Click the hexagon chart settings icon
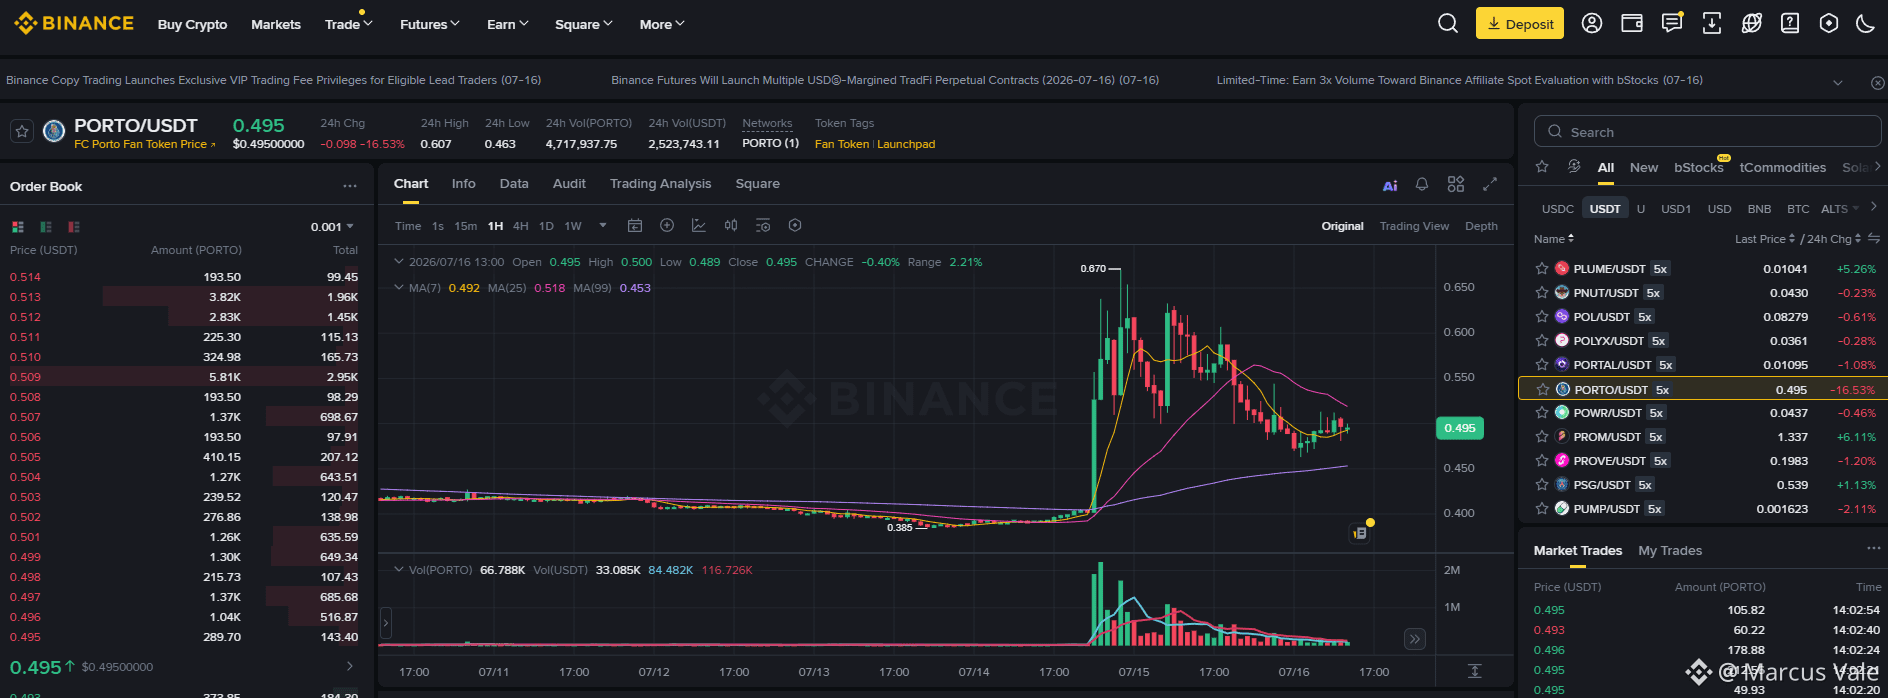1888x698 pixels. point(795,226)
